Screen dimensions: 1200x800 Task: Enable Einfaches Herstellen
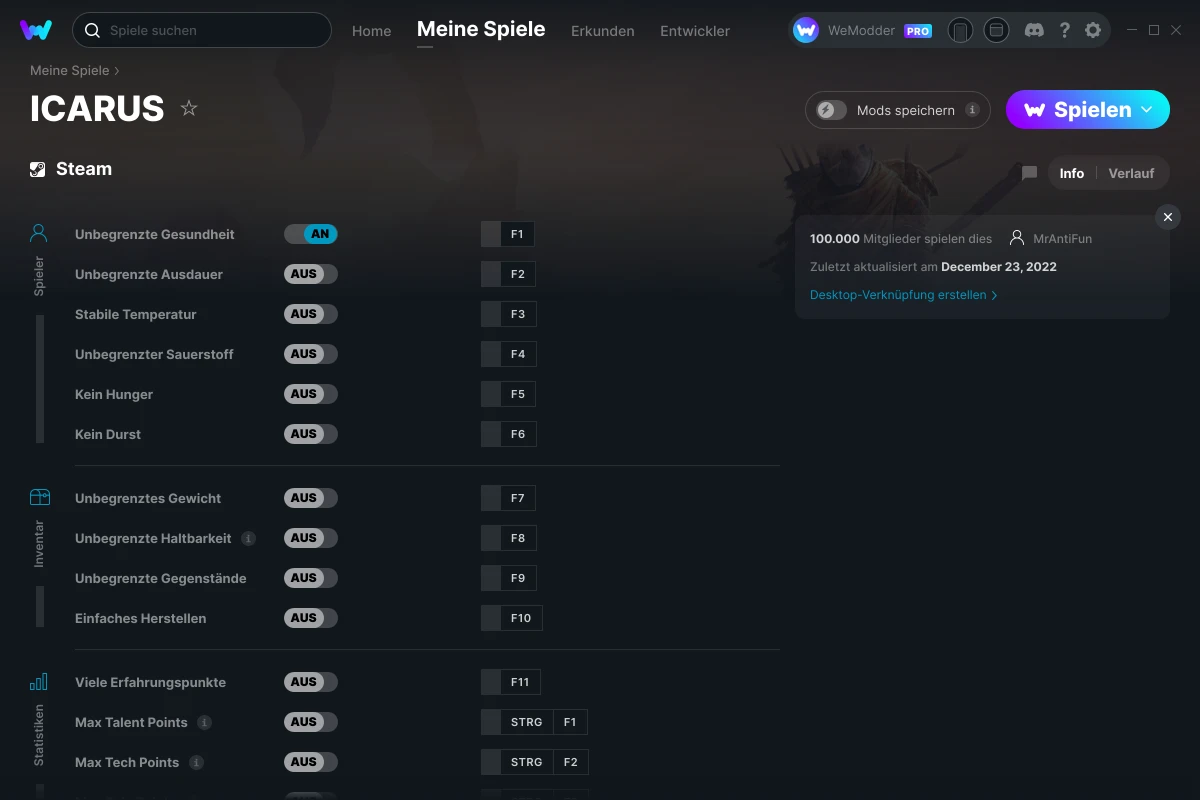point(311,618)
